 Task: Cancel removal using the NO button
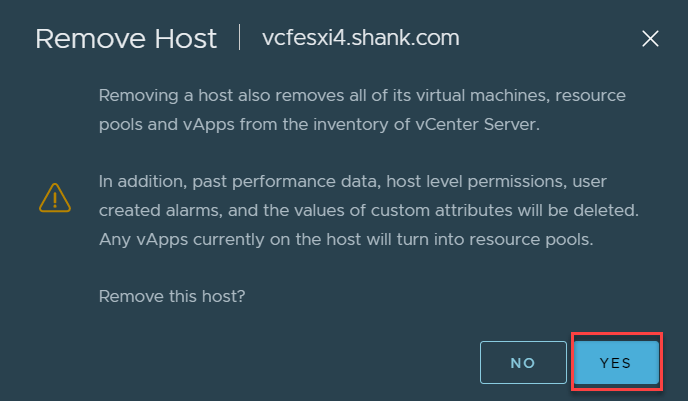(x=523, y=362)
